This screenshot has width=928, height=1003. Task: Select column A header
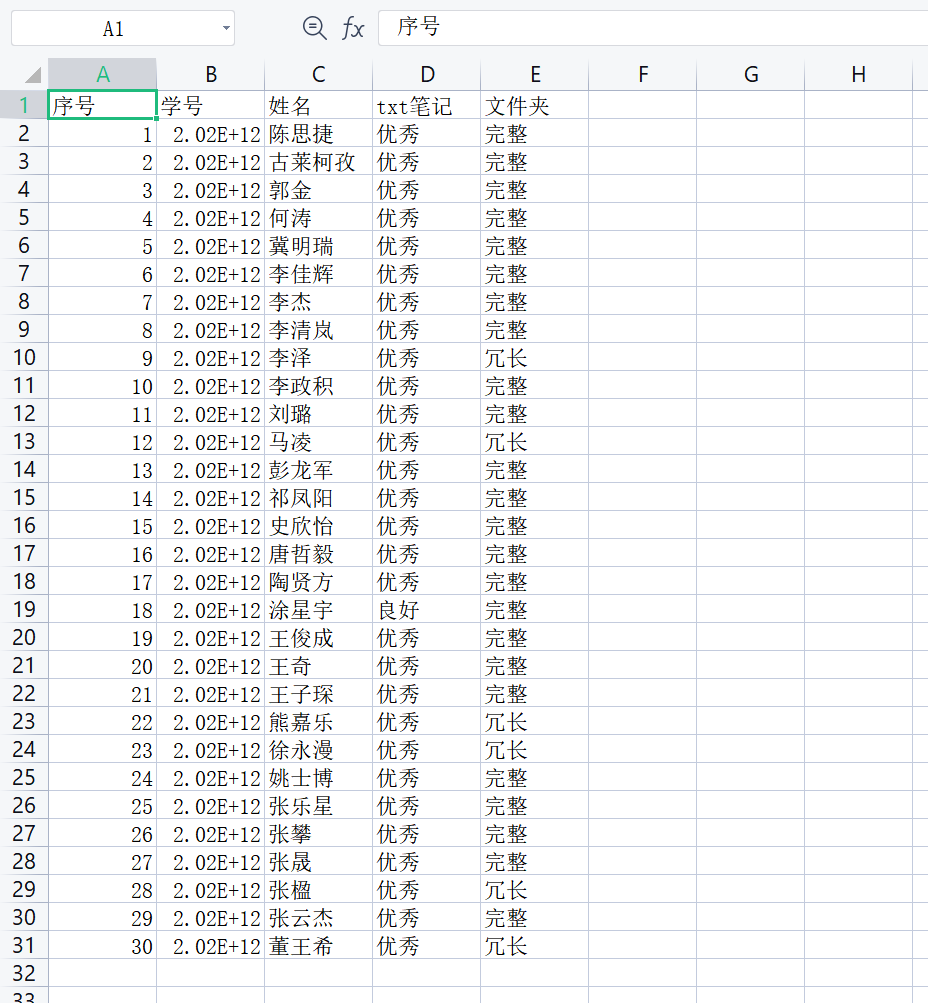[x=102, y=74]
